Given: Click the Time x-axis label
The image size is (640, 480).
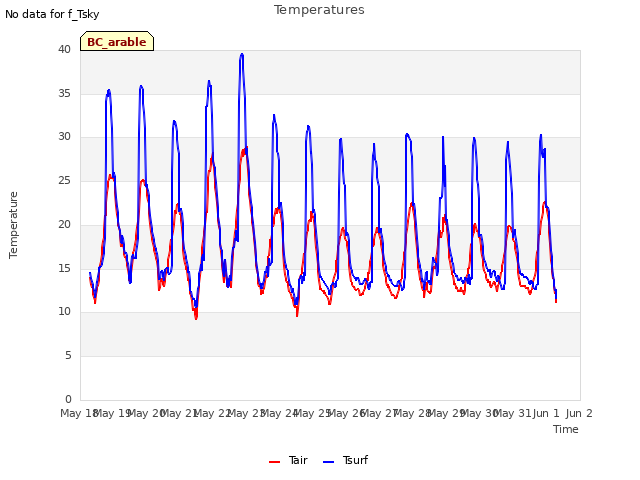Looking at the screenshot, I should pyautogui.click(x=566, y=429).
